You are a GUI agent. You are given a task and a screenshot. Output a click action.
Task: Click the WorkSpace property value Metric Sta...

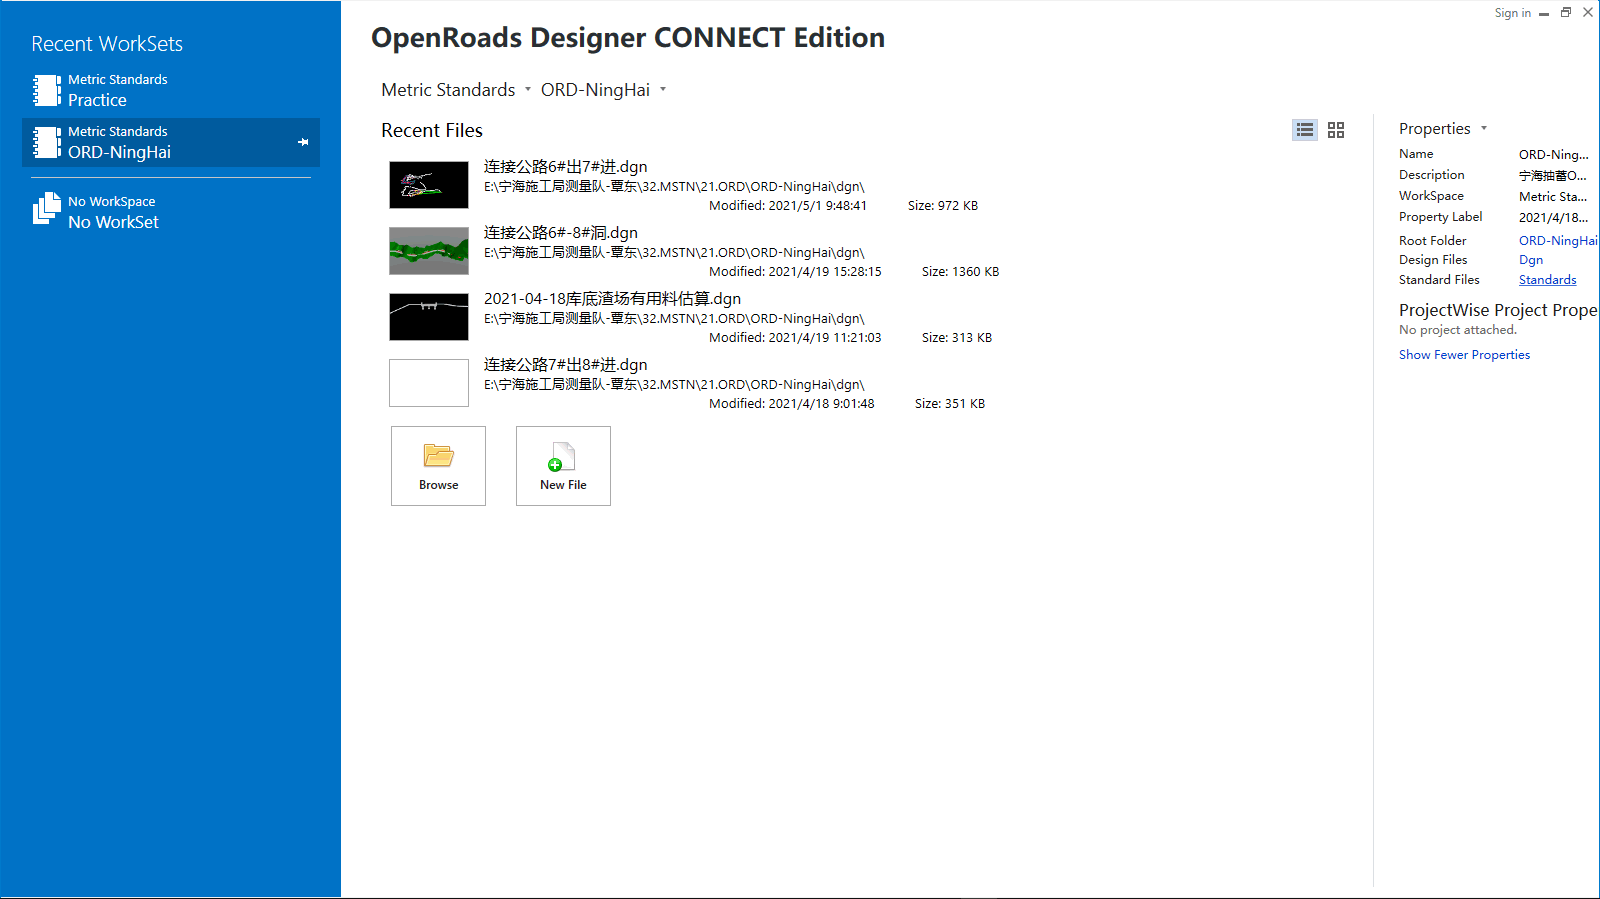tap(1553, 197)
